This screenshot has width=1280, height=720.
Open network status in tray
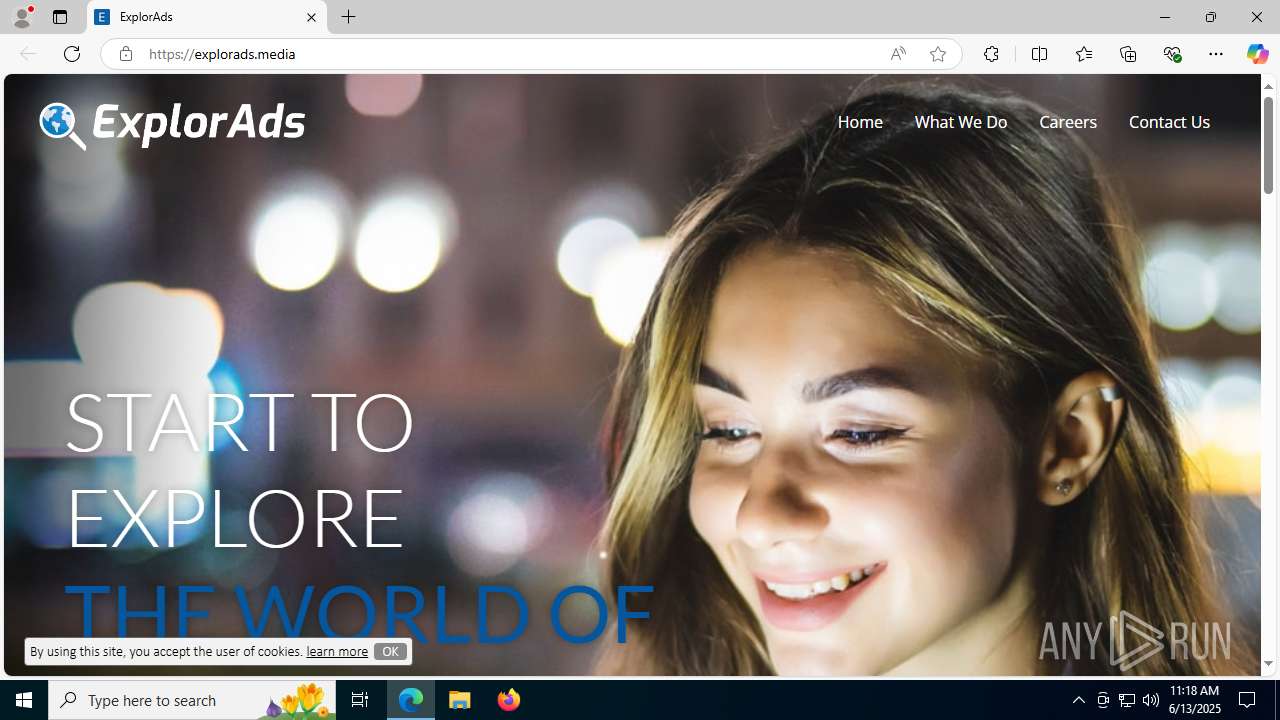coord(1127,700)
